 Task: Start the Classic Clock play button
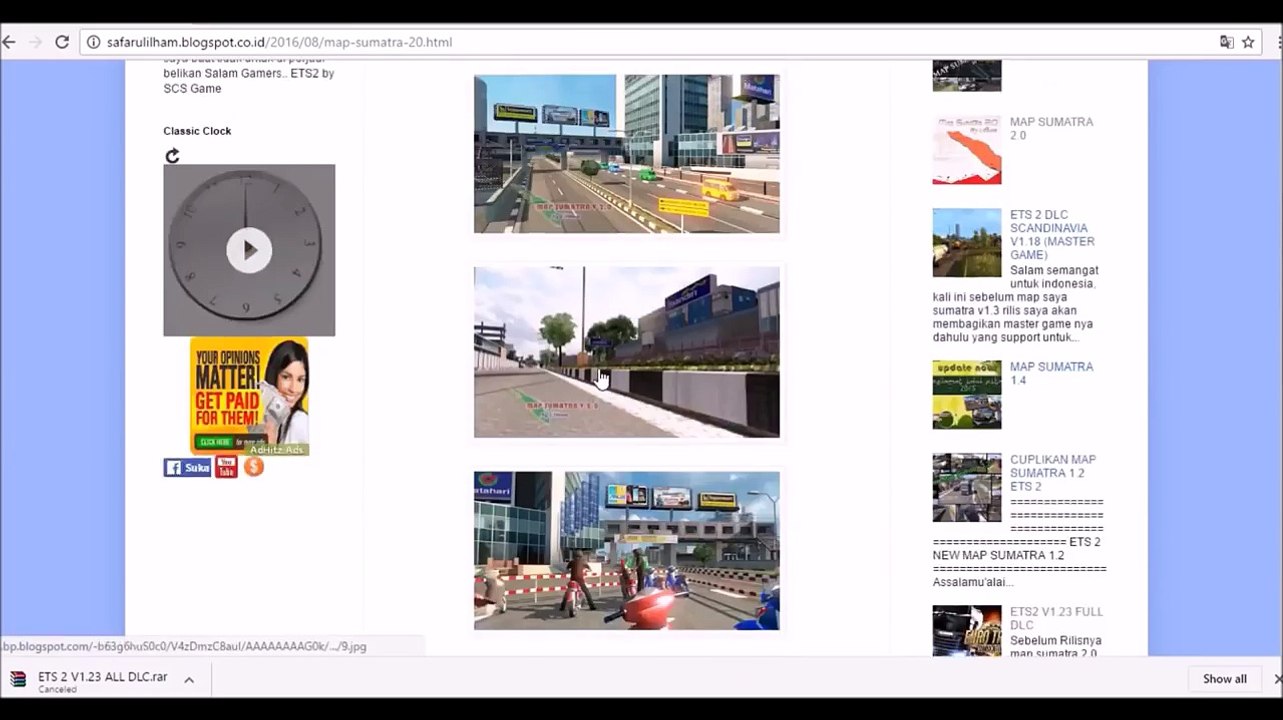[249, 250]
